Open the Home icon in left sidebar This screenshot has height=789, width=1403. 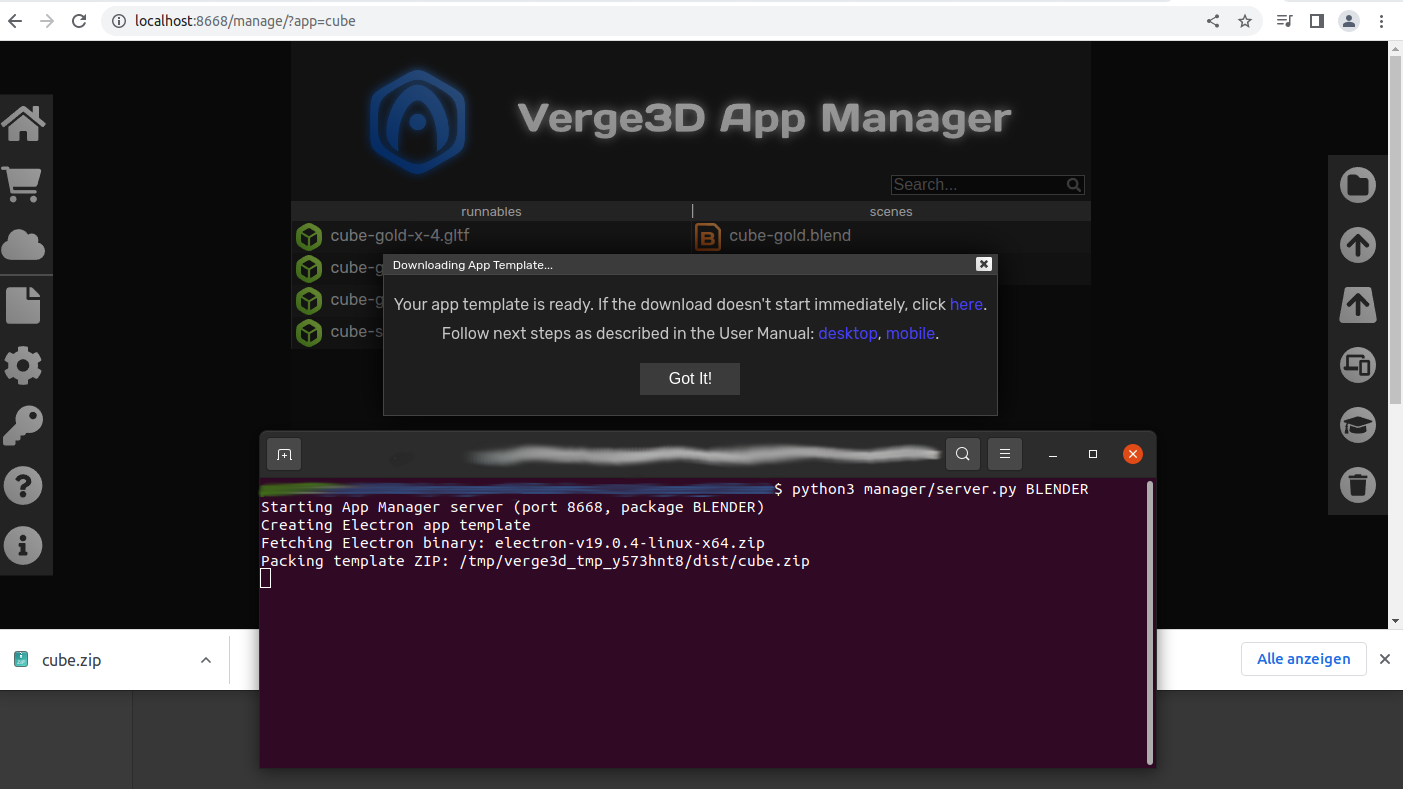coord(23,123)
